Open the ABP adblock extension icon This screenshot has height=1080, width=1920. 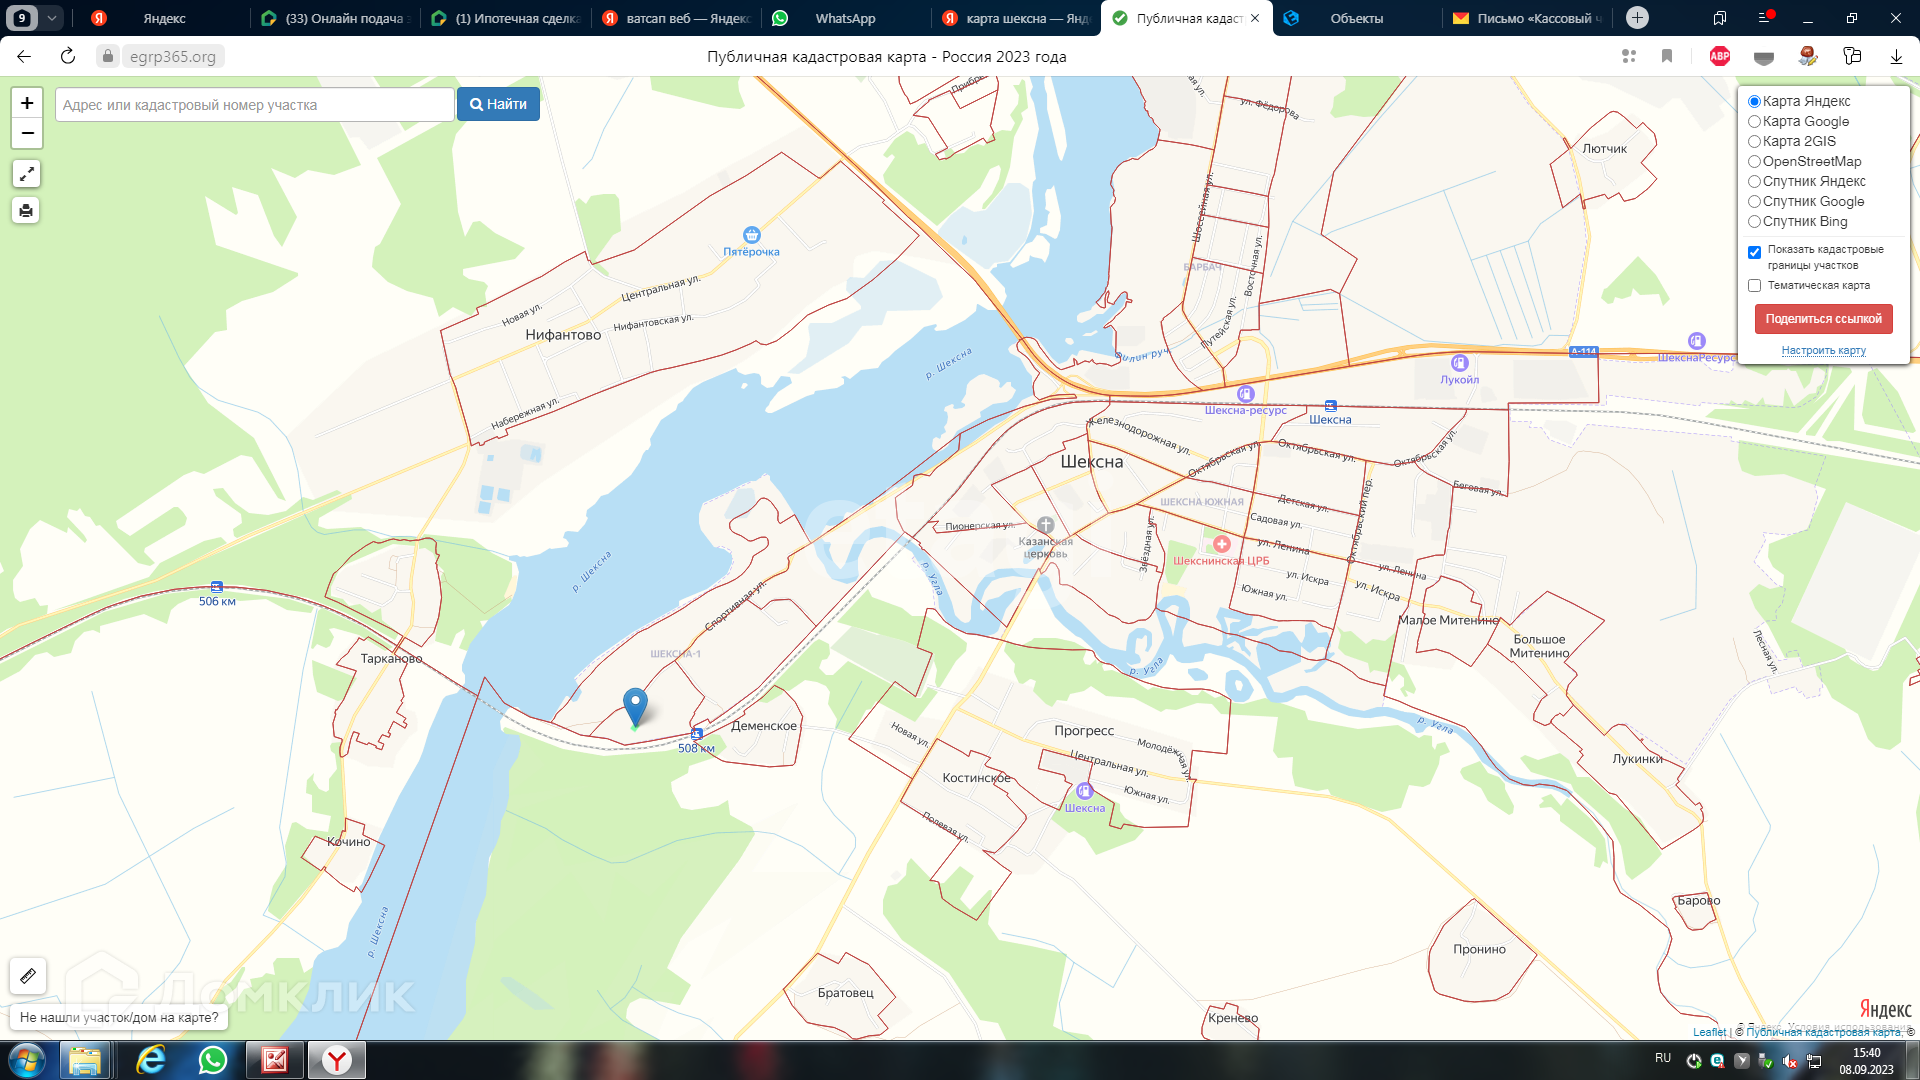pos(1720,56)
